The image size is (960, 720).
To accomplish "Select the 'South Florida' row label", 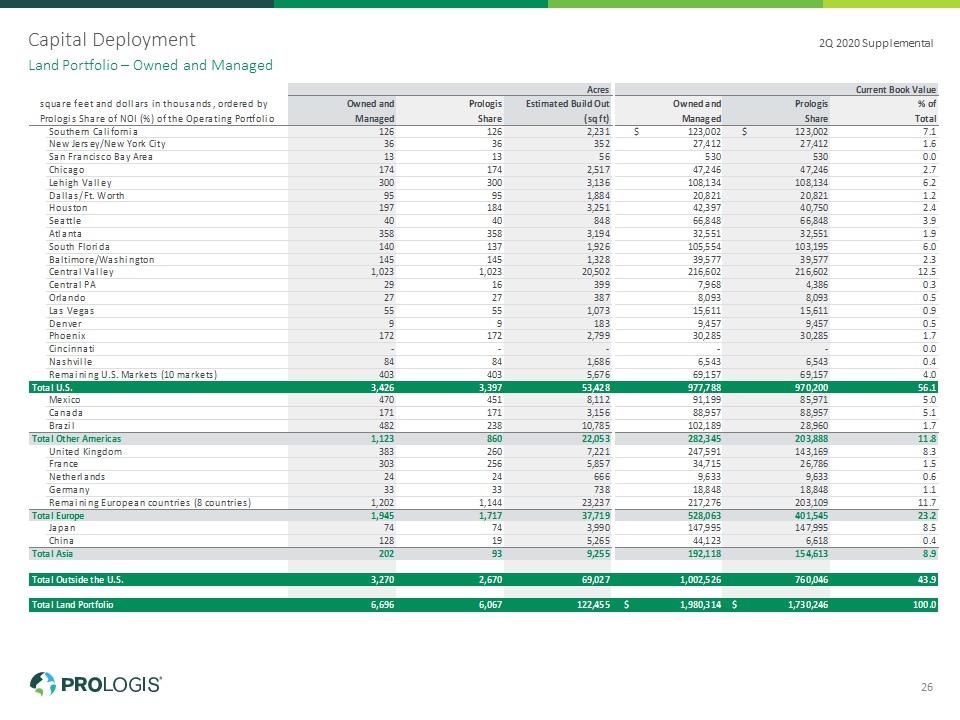I will (x=80, y=246).
